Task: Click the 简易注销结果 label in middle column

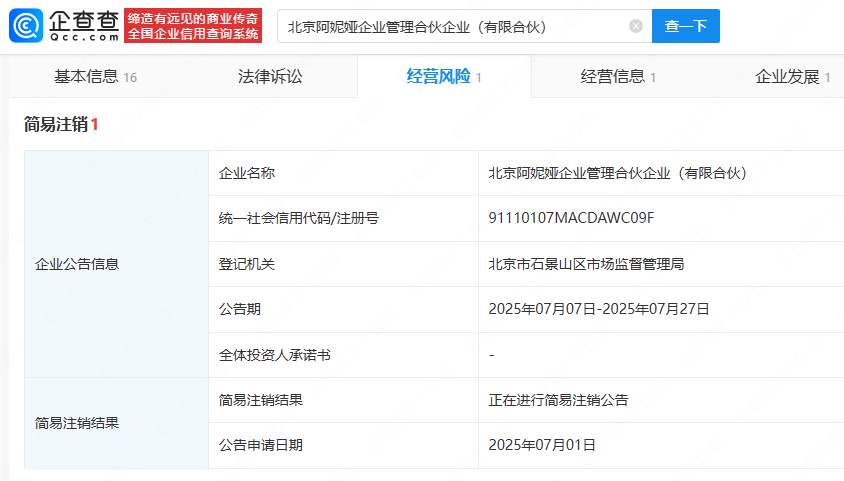Action: click(261, 400)
